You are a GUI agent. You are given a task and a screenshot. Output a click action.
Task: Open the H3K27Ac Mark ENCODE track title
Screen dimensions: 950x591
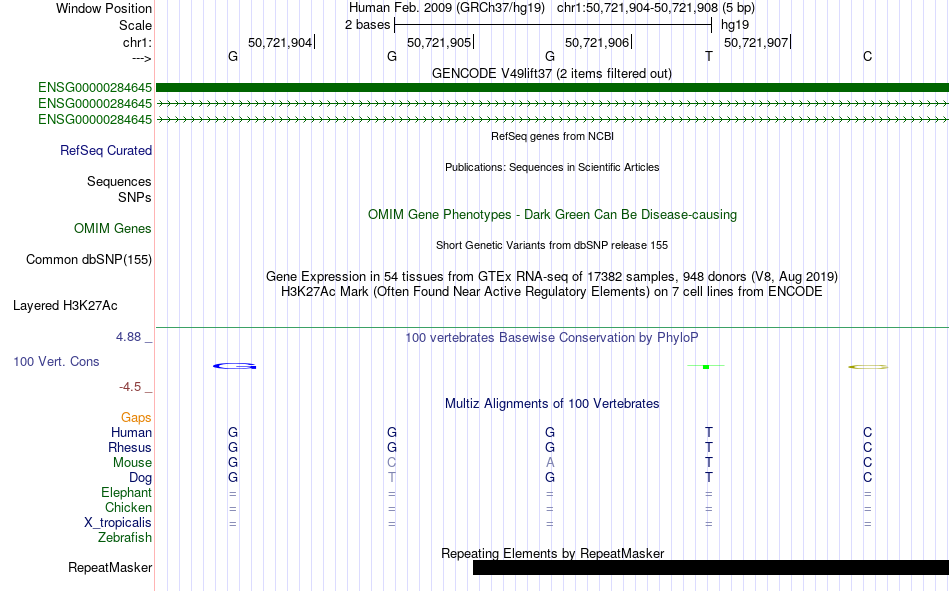tap(551, 292)
